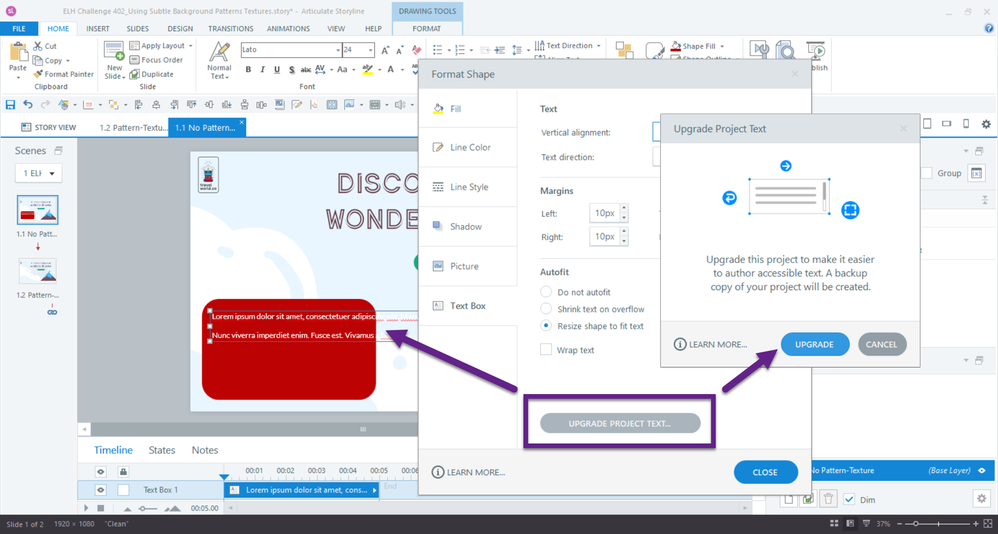Screen dimensions: 998x534
Task: Click the blue UPGRADE button
Action: click(x=814, y=344)
